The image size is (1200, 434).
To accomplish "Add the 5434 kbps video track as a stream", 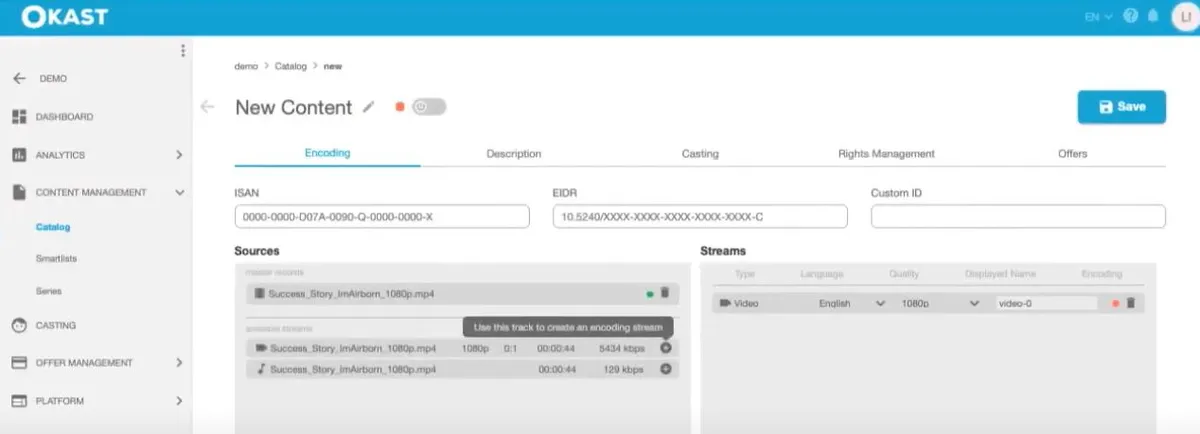I will click(x=666, y=348).
